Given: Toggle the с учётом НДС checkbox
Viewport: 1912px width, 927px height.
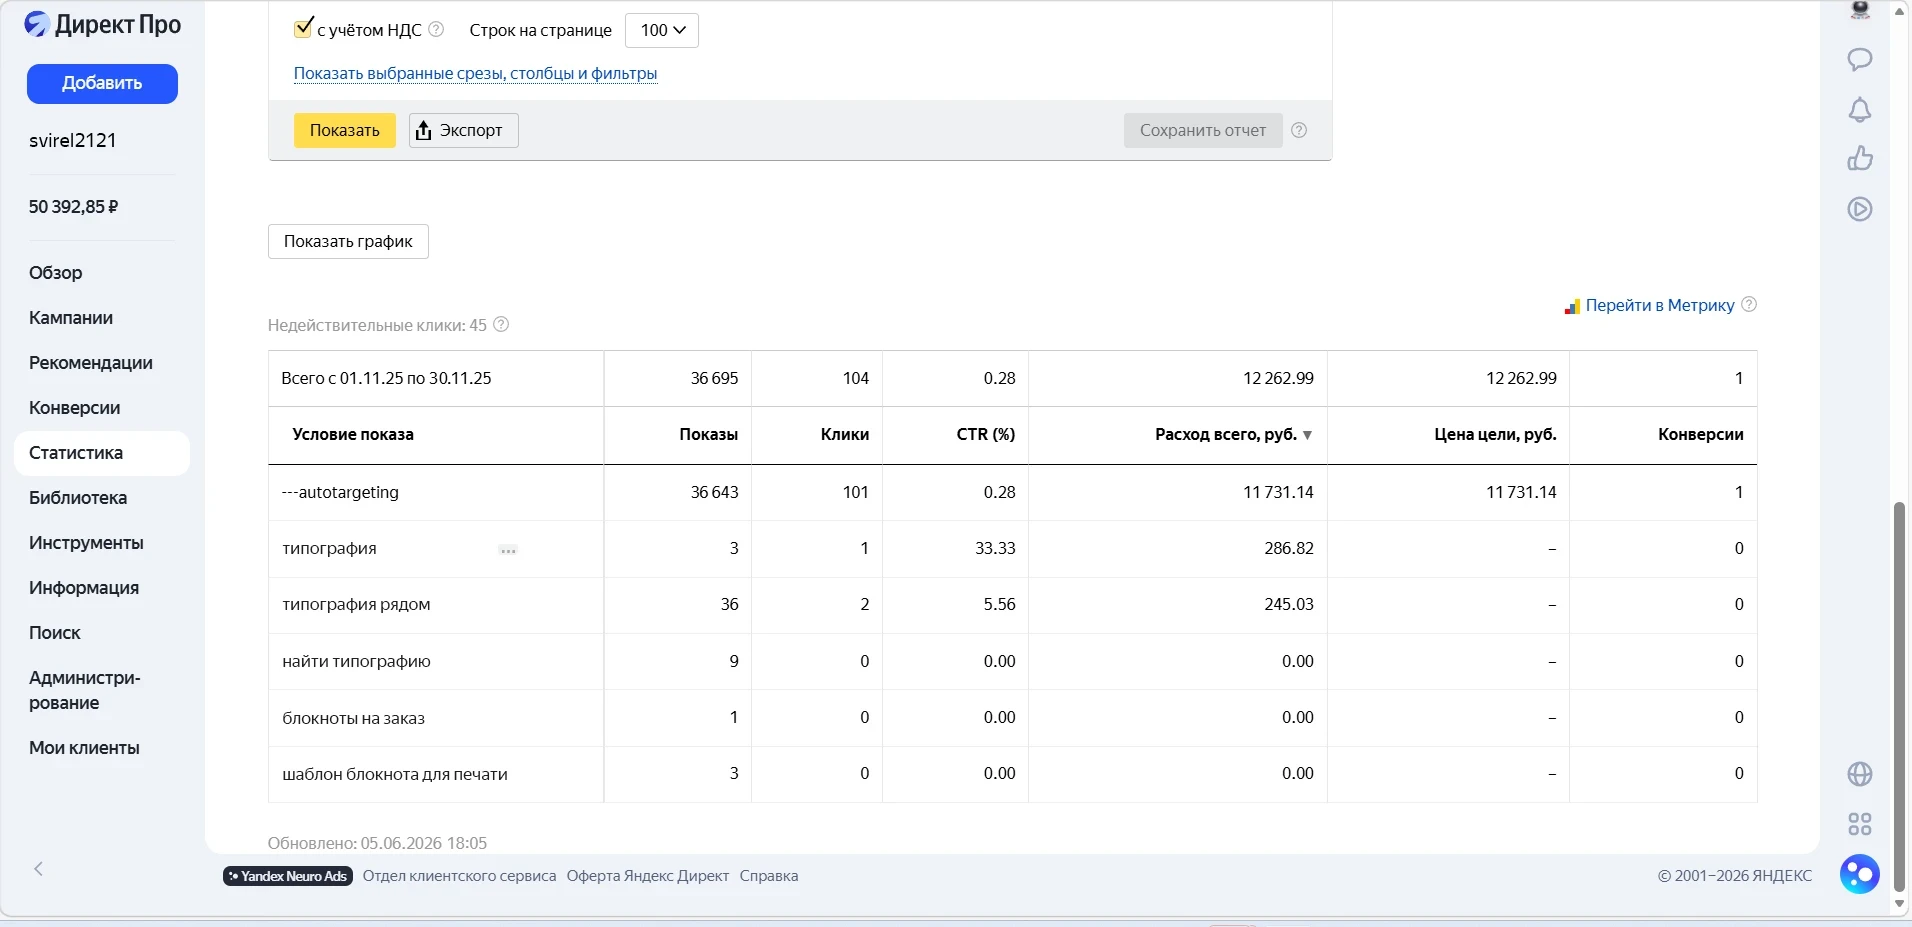Looking at the screenshot, I should pyautogui.click(x=304, y=29).
